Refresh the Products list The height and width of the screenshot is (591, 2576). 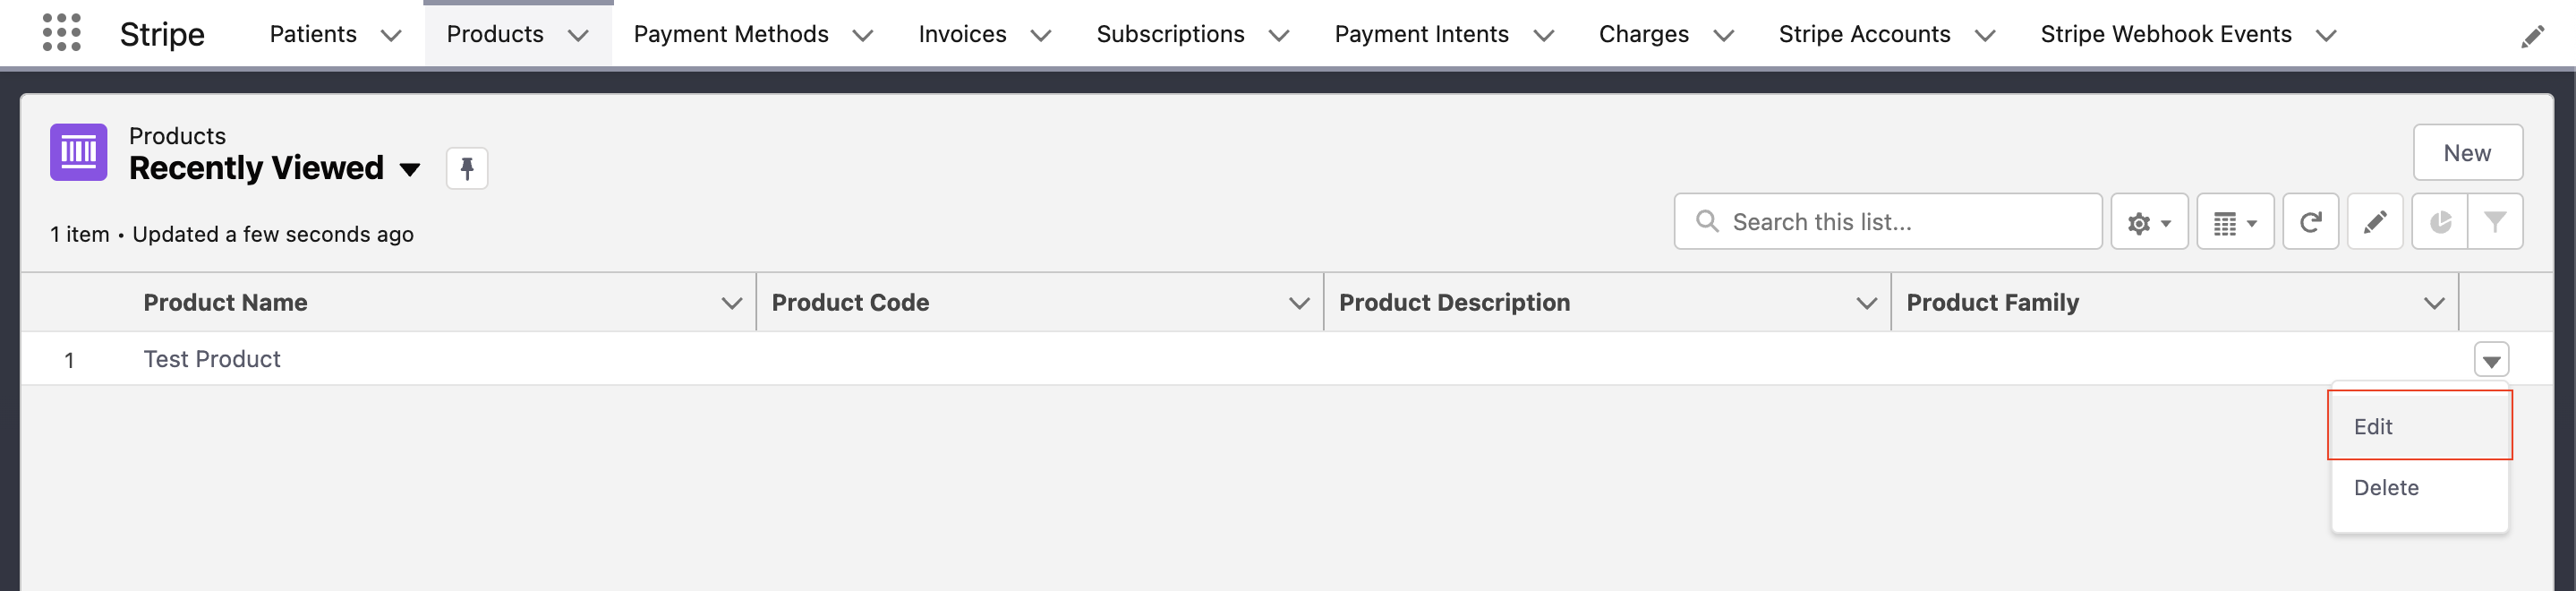pyautogui.click(x=2309, y=222)
